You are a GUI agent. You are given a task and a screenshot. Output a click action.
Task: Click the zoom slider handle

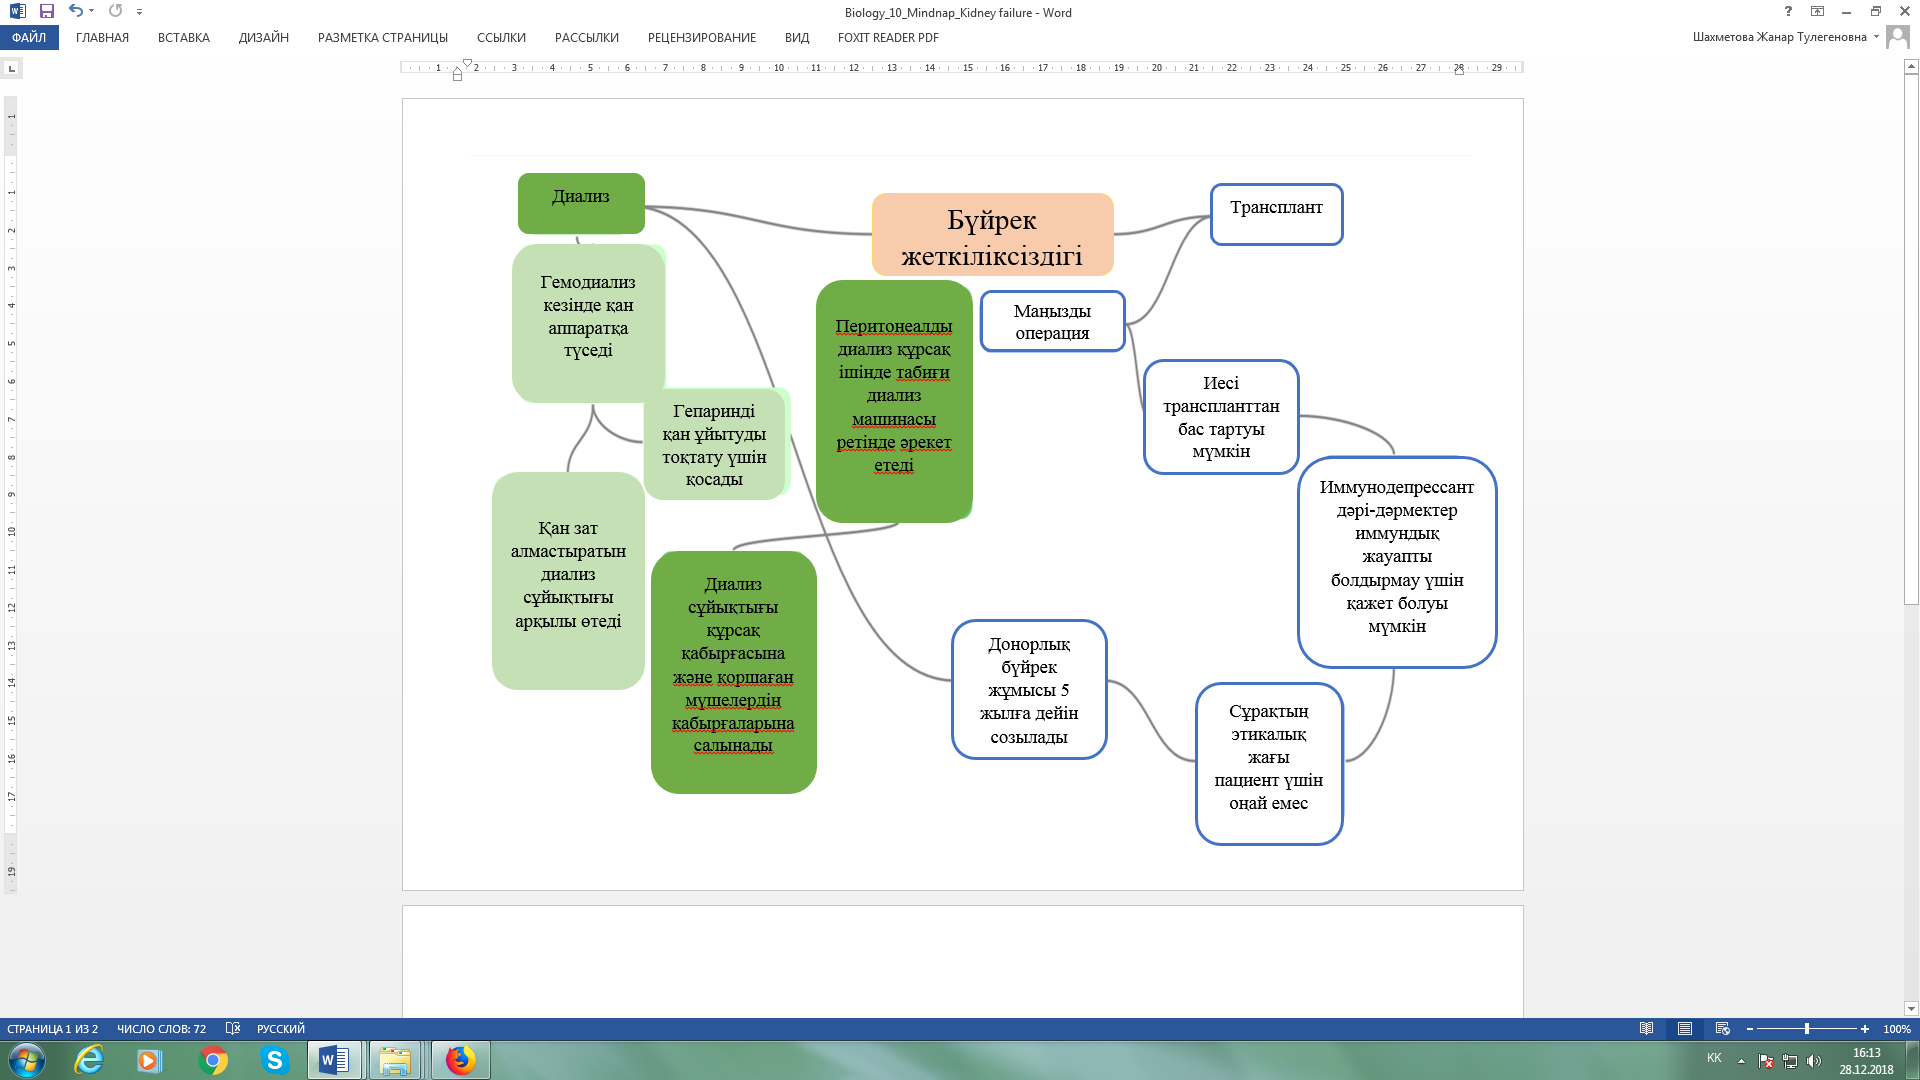[1806, 1029]
